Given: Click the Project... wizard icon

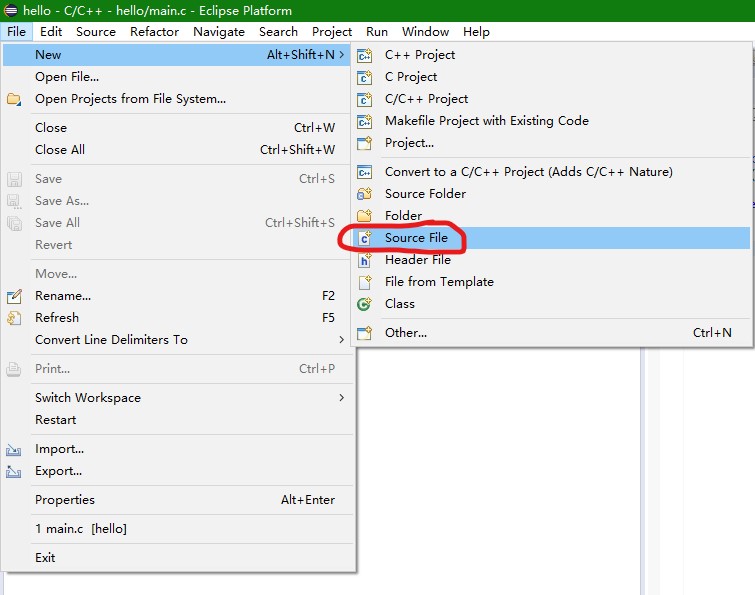Looking at the screenshot, I should (x=364, y=143).
